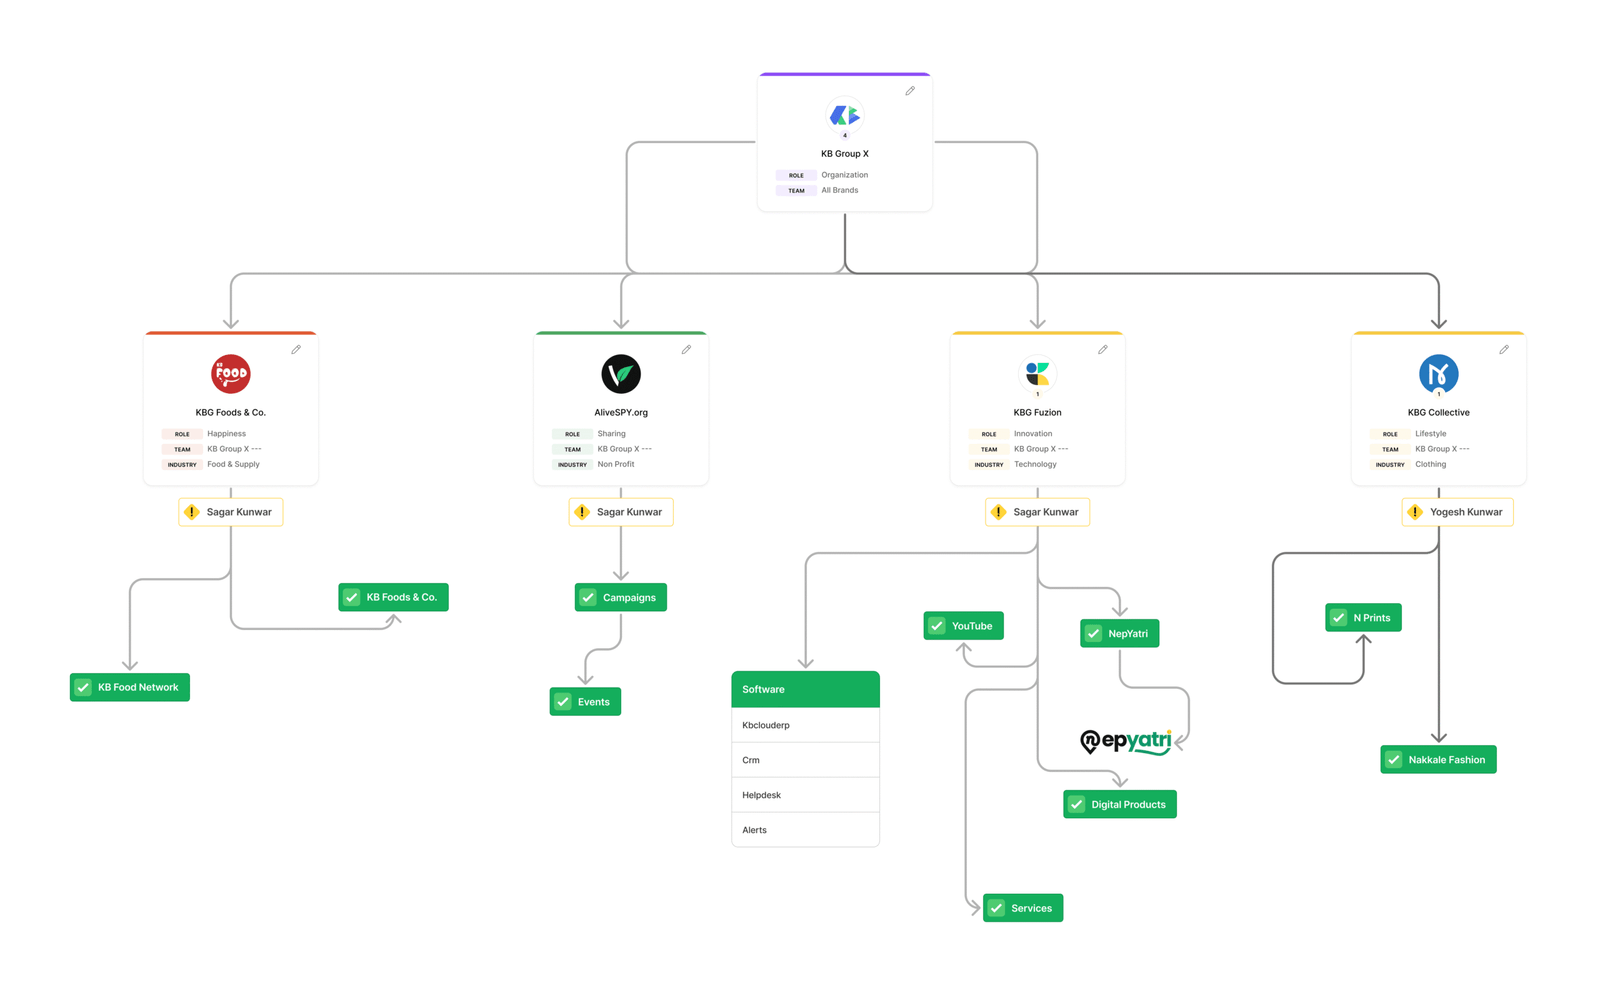Viewport: 1600px width, 992px height.
Task: Click the Organization role value
Action: pyautogui.click(x=845, y=175)
